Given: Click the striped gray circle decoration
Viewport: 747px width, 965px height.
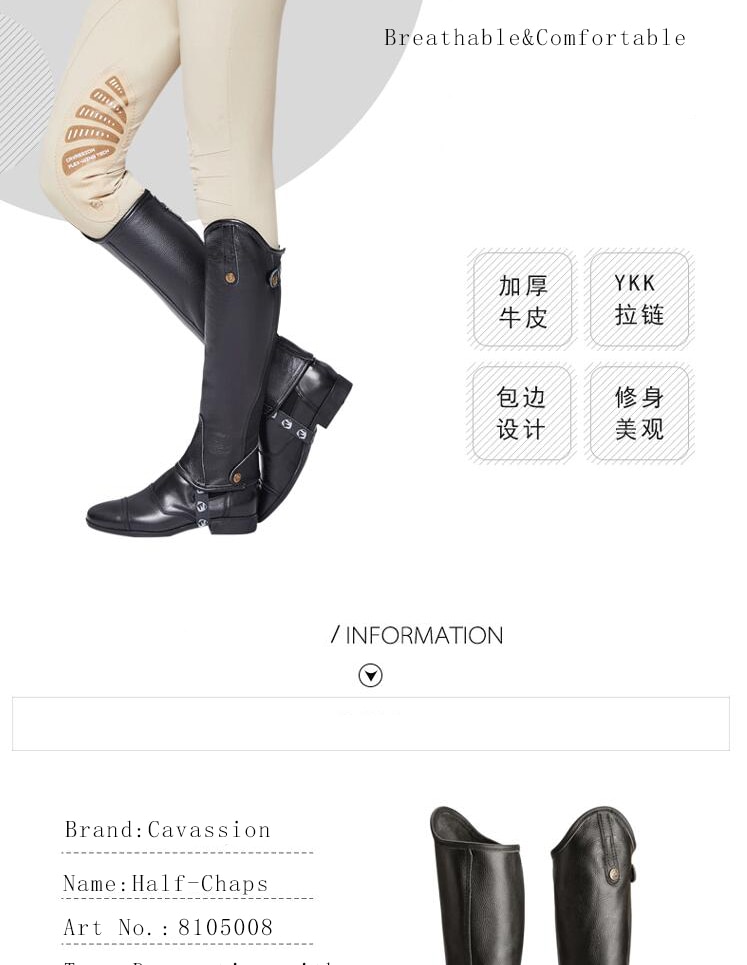Looking at the screenshot, I should tap(25, 92).
